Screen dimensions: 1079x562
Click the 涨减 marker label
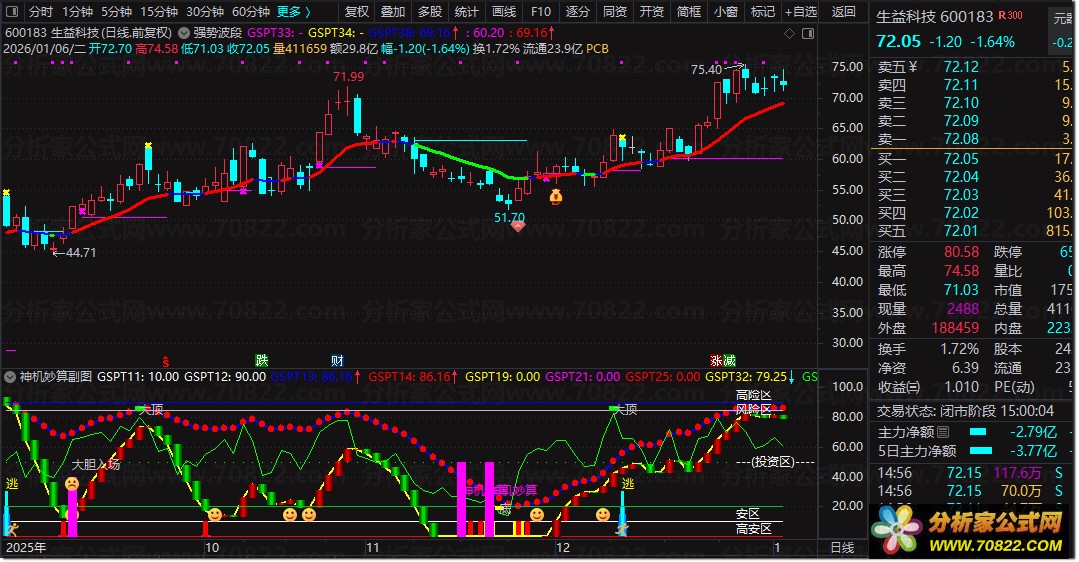tap(723, 360)
